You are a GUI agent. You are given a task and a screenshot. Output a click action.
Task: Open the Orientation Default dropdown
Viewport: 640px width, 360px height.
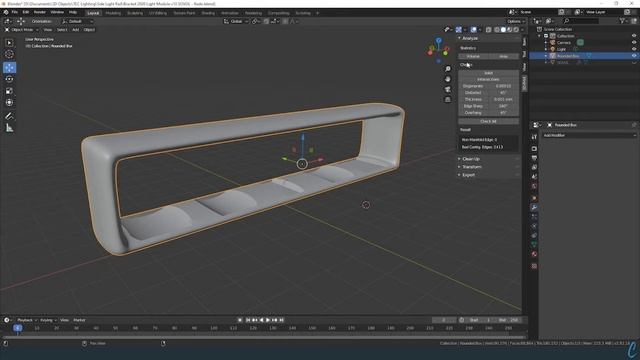(77, 21)
